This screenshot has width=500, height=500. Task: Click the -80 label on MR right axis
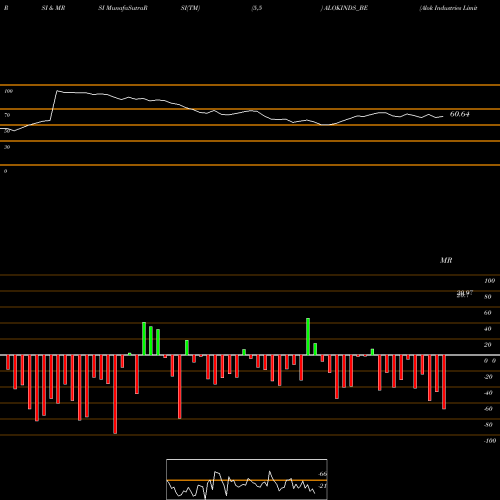tap(488, 425)
